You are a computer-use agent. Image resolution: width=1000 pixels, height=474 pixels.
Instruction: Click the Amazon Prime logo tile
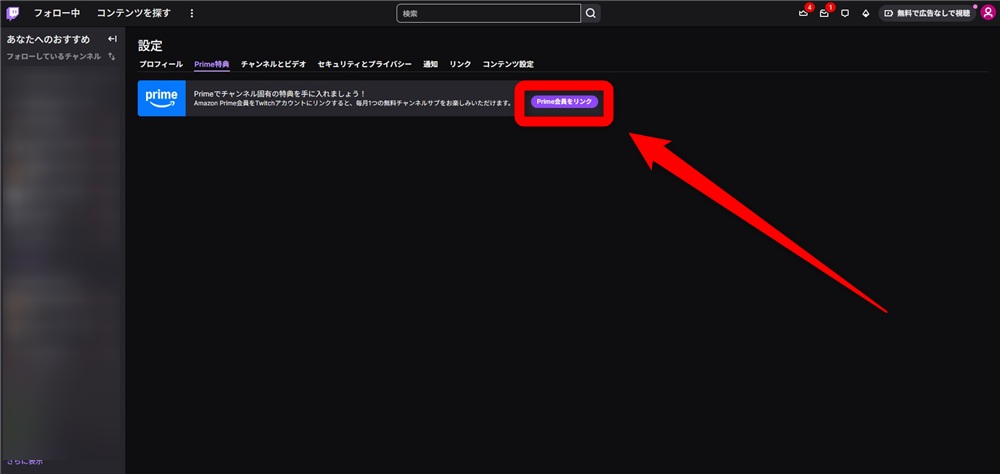[x=161, y=98]
